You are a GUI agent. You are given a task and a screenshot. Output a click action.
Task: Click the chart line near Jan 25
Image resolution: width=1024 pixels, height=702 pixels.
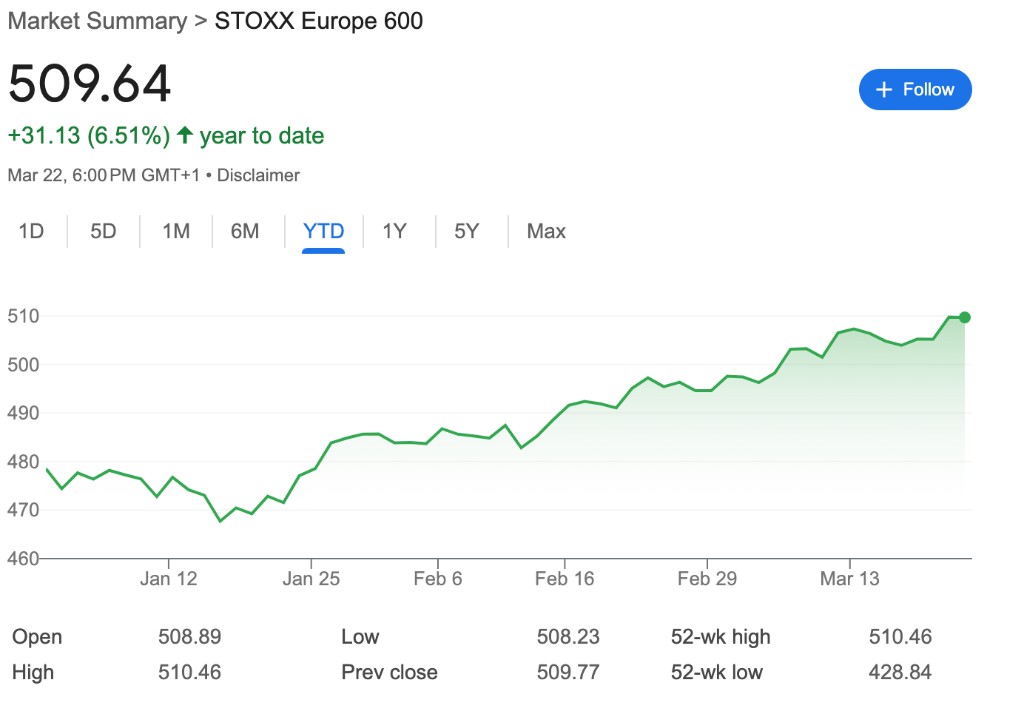point(313,468)
